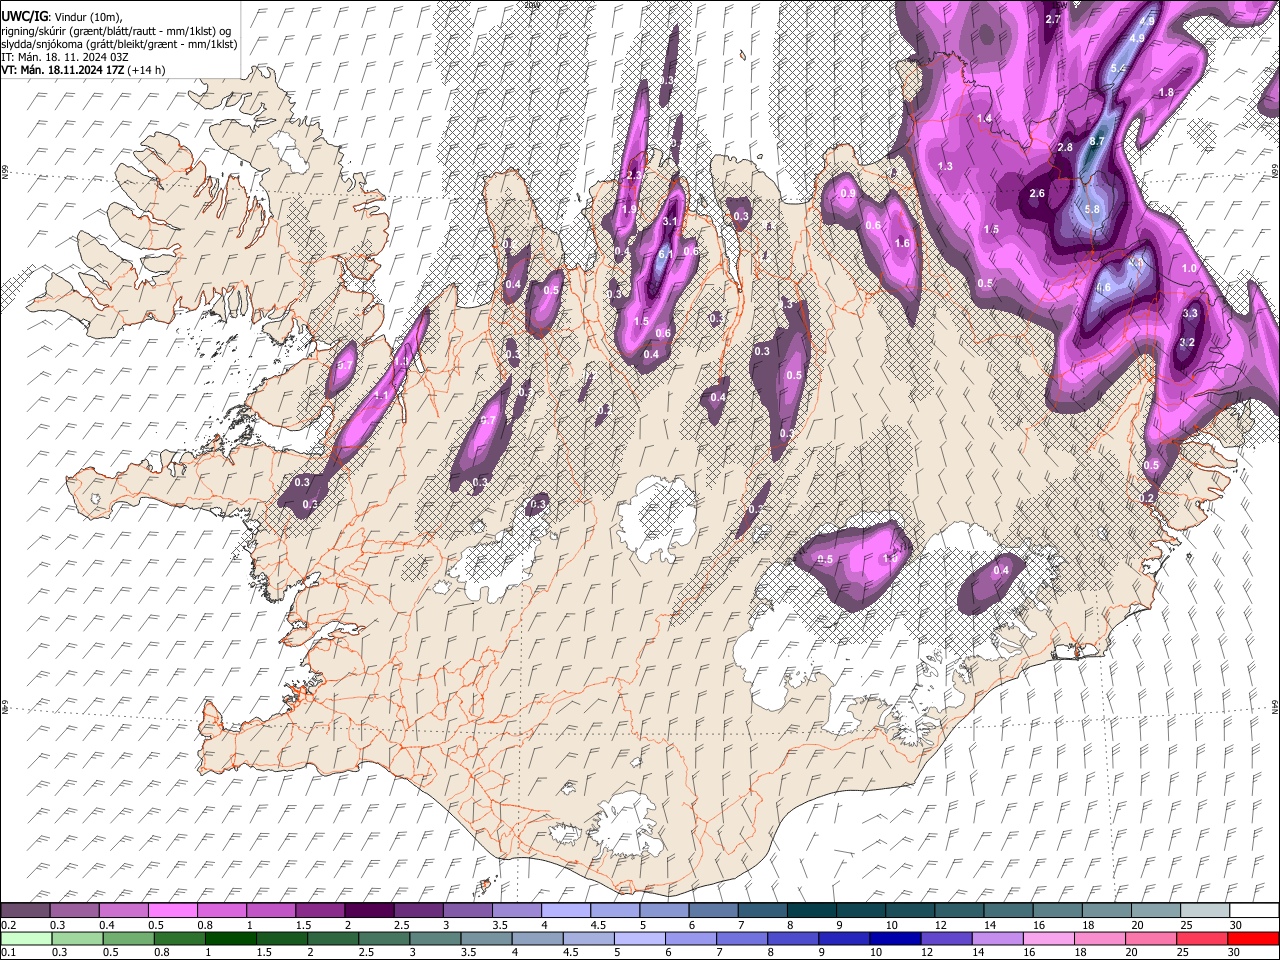Screen dimensions: 1280x960
Task: Select the "slydda/snjókoma" legend description line
Action: [119, 44]
